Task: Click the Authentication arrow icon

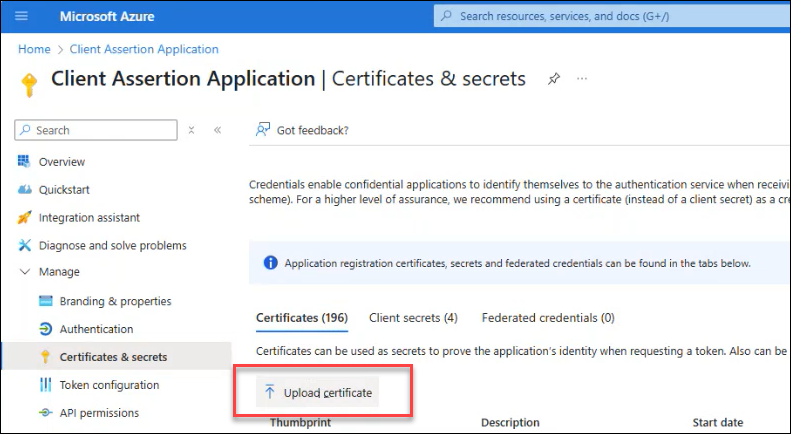Action: pyautogui.click(x=45, y=329)
